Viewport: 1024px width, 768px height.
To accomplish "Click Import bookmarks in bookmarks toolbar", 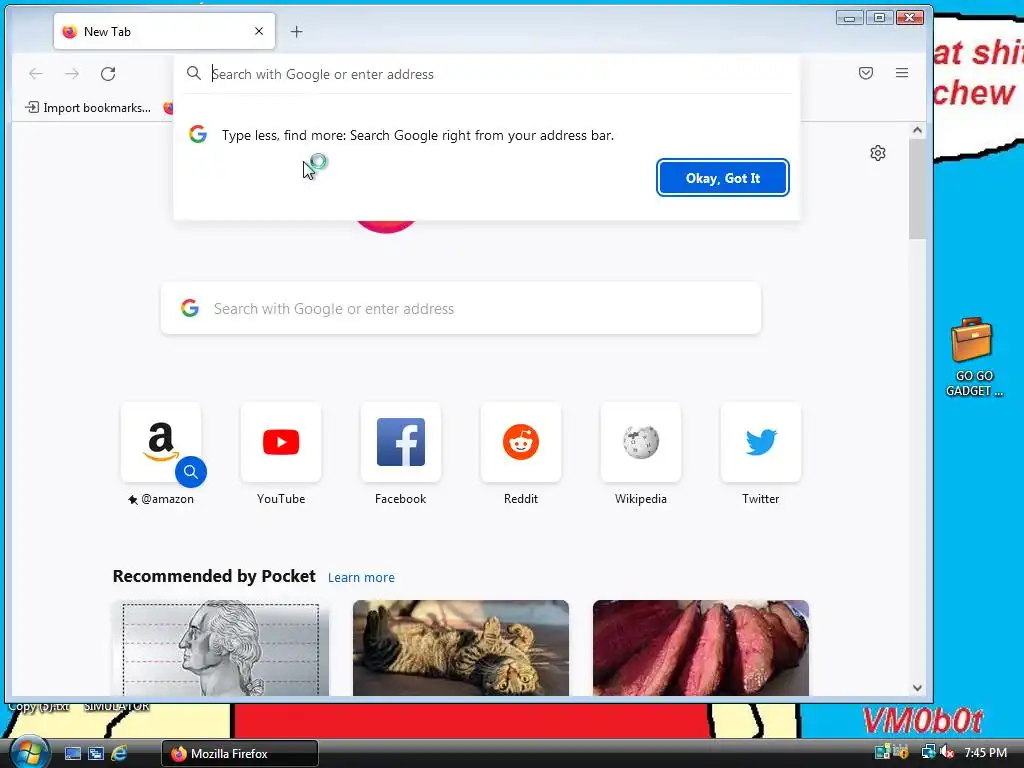I will pyautogui.click(x=88, y=108).
